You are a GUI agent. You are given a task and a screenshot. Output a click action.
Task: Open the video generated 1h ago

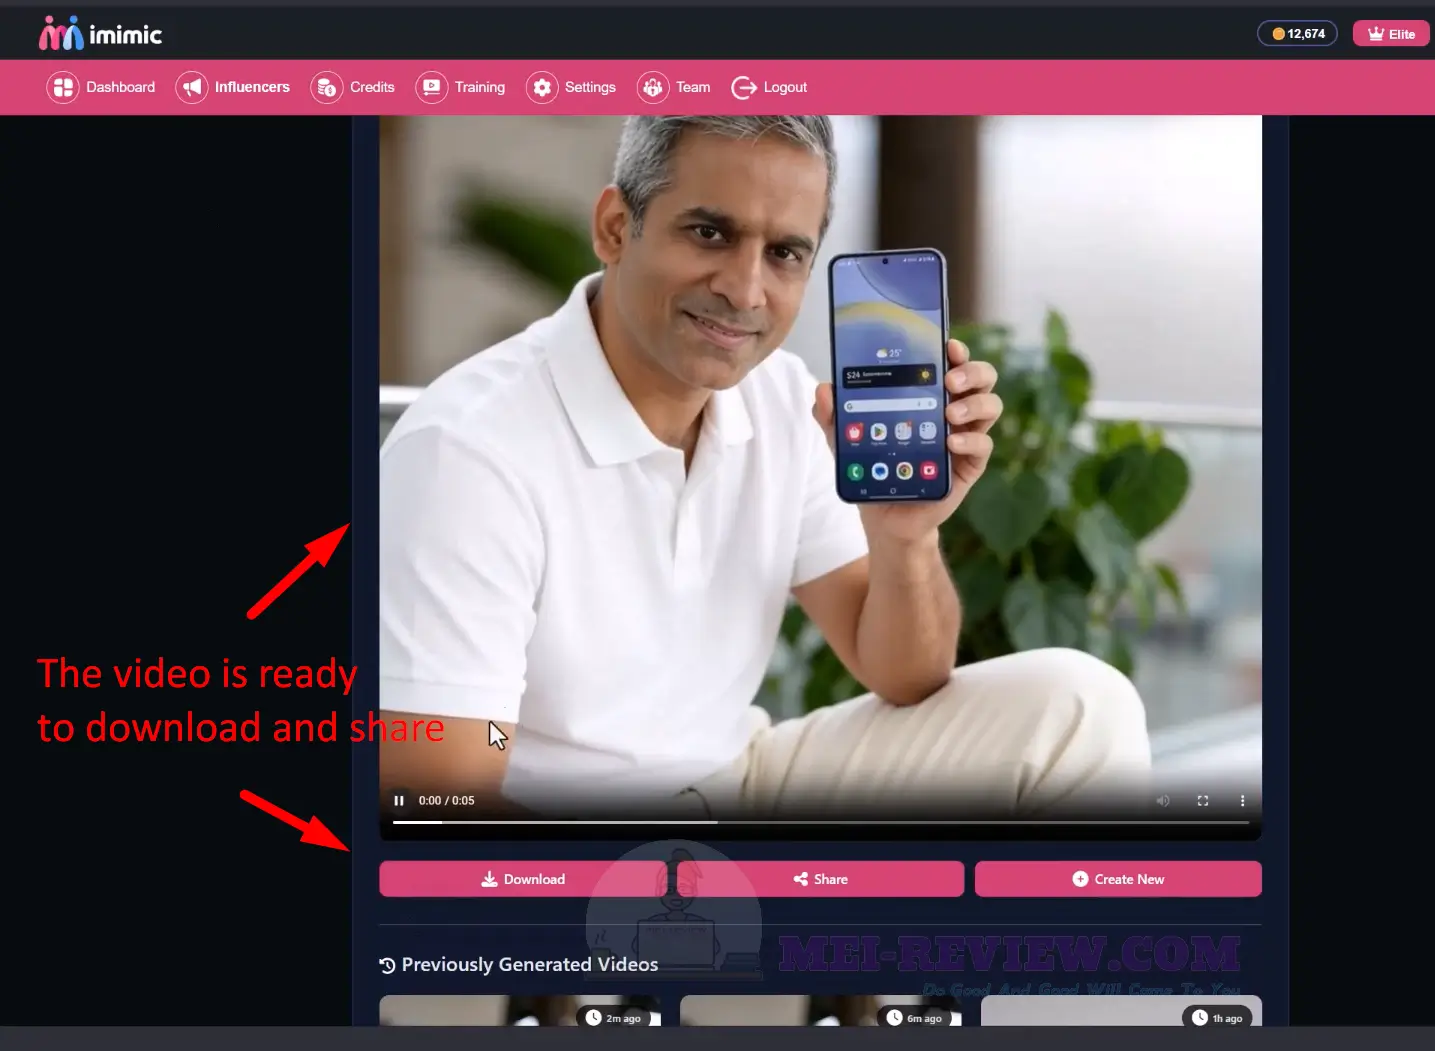pos(1121,1010)
